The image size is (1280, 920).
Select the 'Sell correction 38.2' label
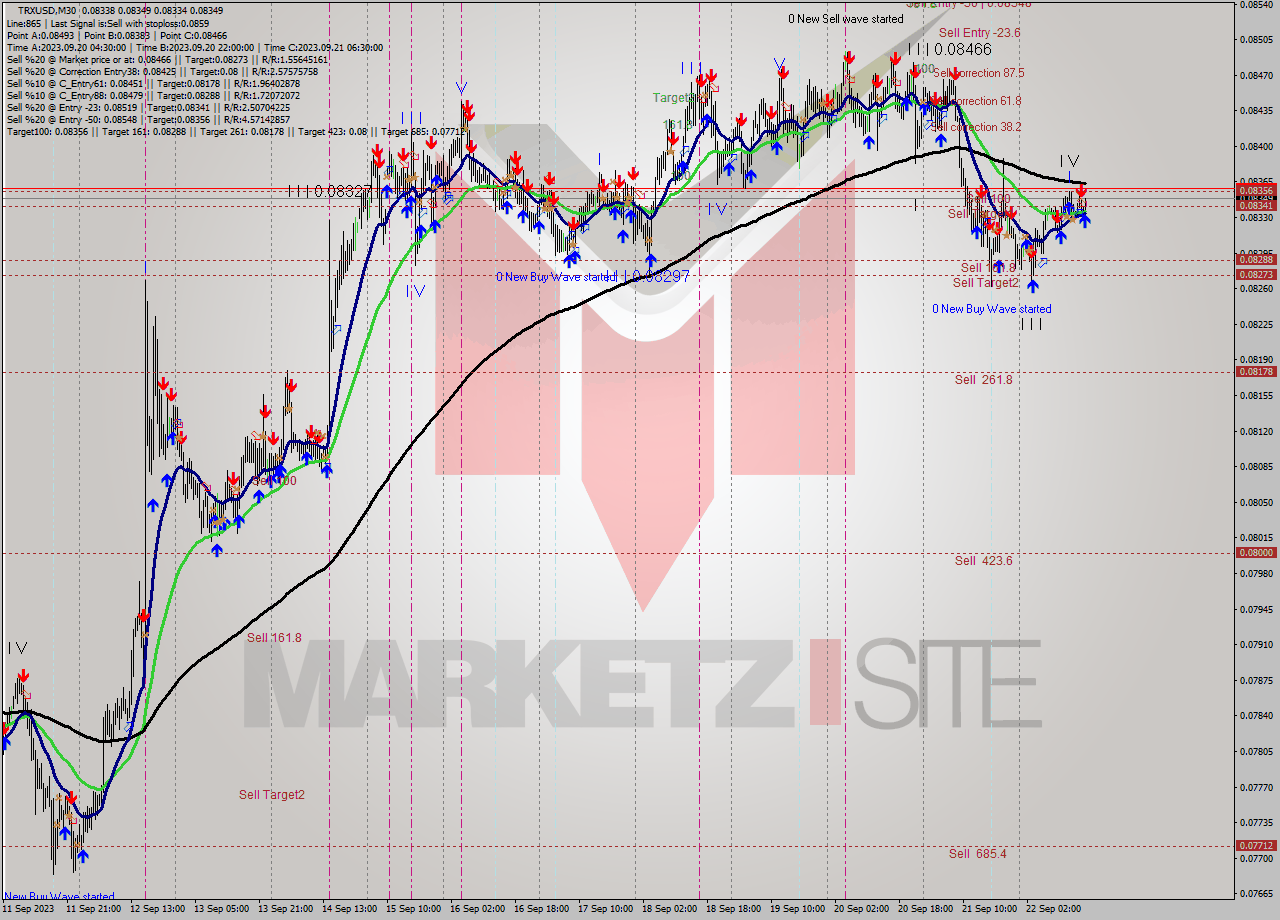point(976,127)
